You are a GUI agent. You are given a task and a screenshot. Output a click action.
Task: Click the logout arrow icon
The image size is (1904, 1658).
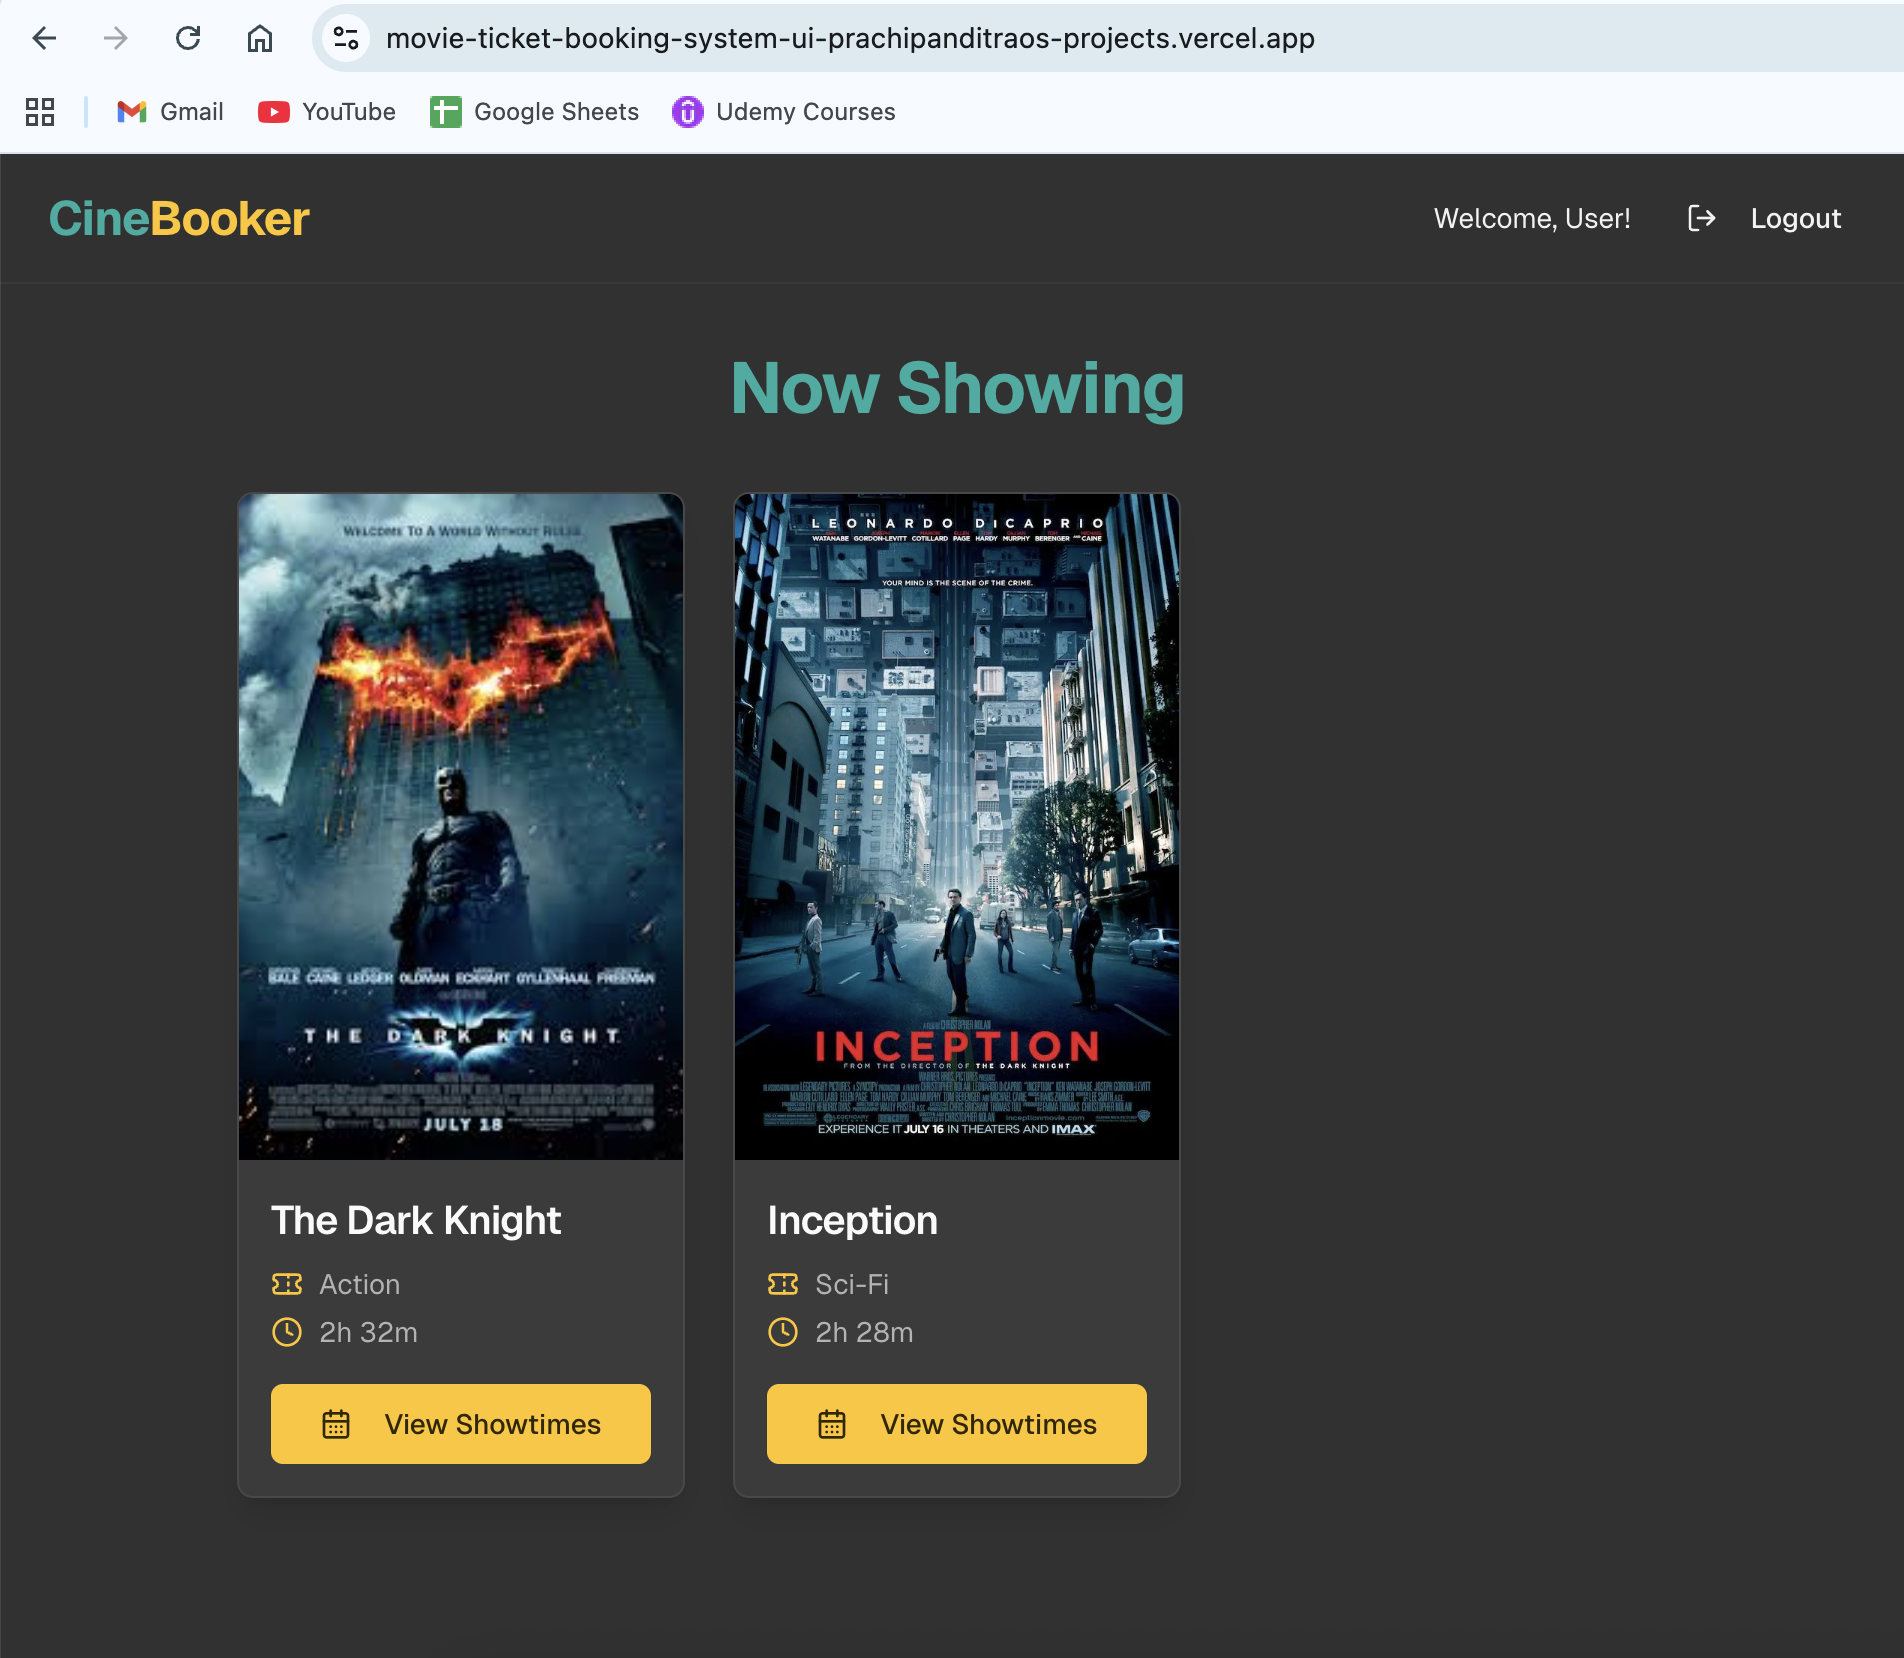tap(1701, 218)
